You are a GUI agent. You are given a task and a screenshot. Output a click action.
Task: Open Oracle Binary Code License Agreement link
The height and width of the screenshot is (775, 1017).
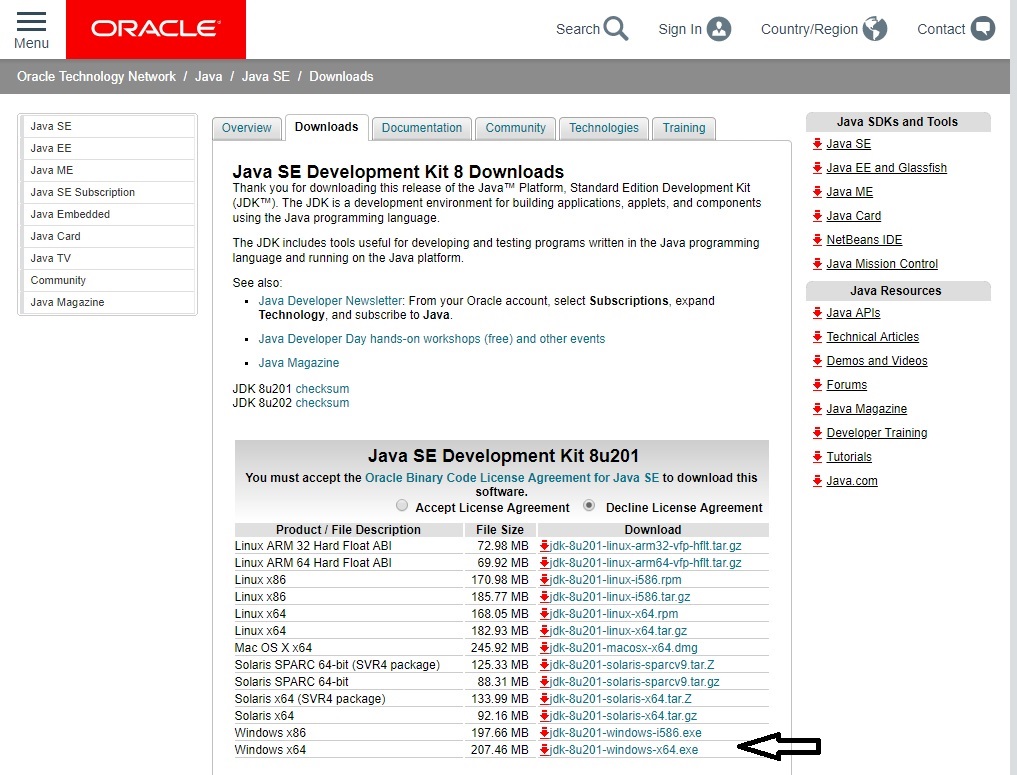click(512, 477)
